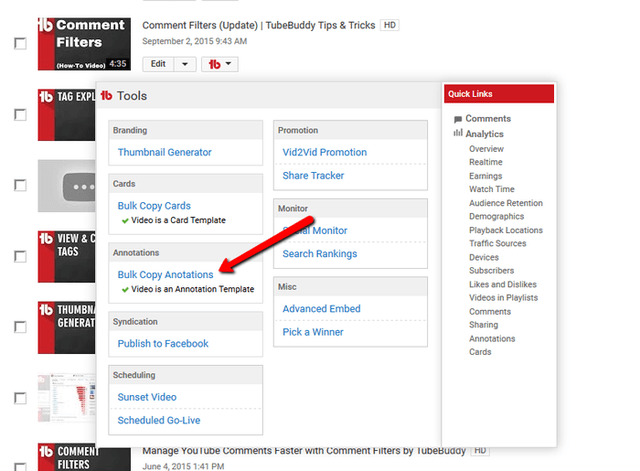This screenshot has width=640, height=471.
Task: Click the Edit button for Comment Filters video
Action: [158, 64]
